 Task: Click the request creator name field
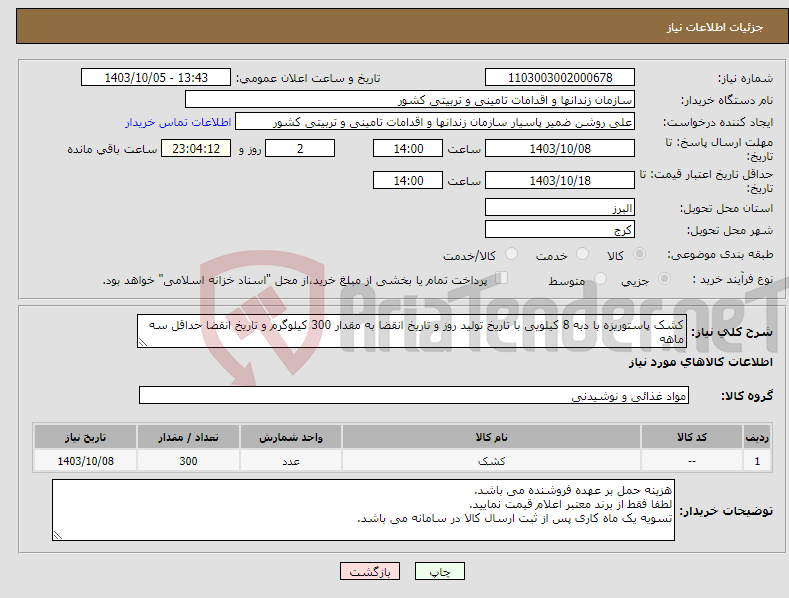pos(435,122)
